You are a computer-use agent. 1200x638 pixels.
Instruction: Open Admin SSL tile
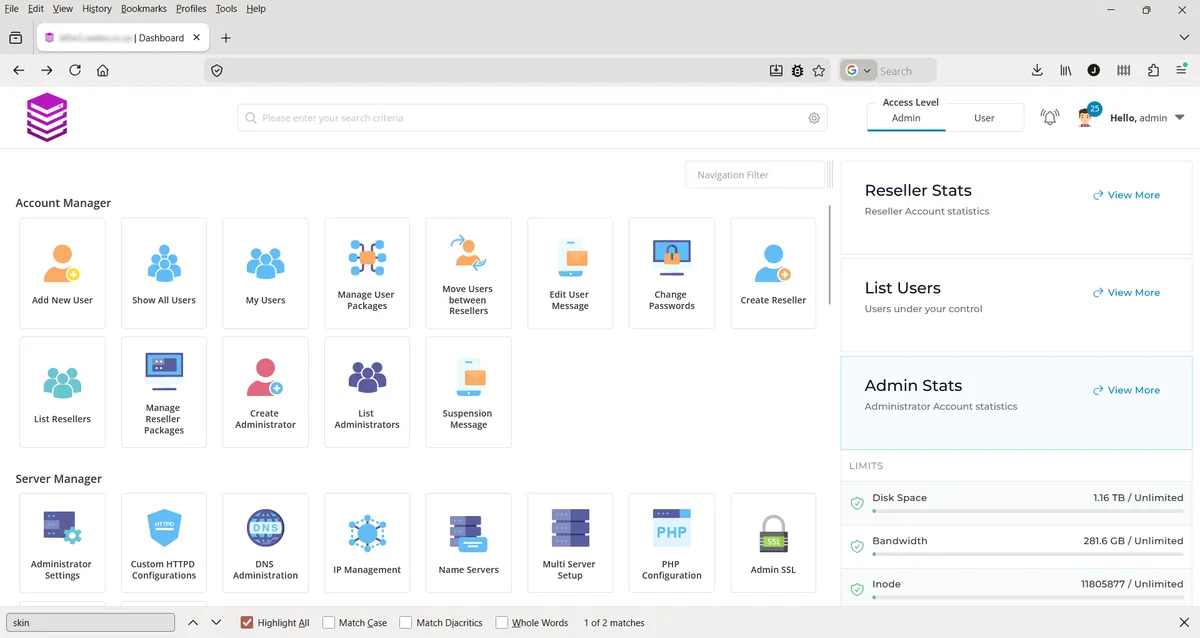point(773,543)
